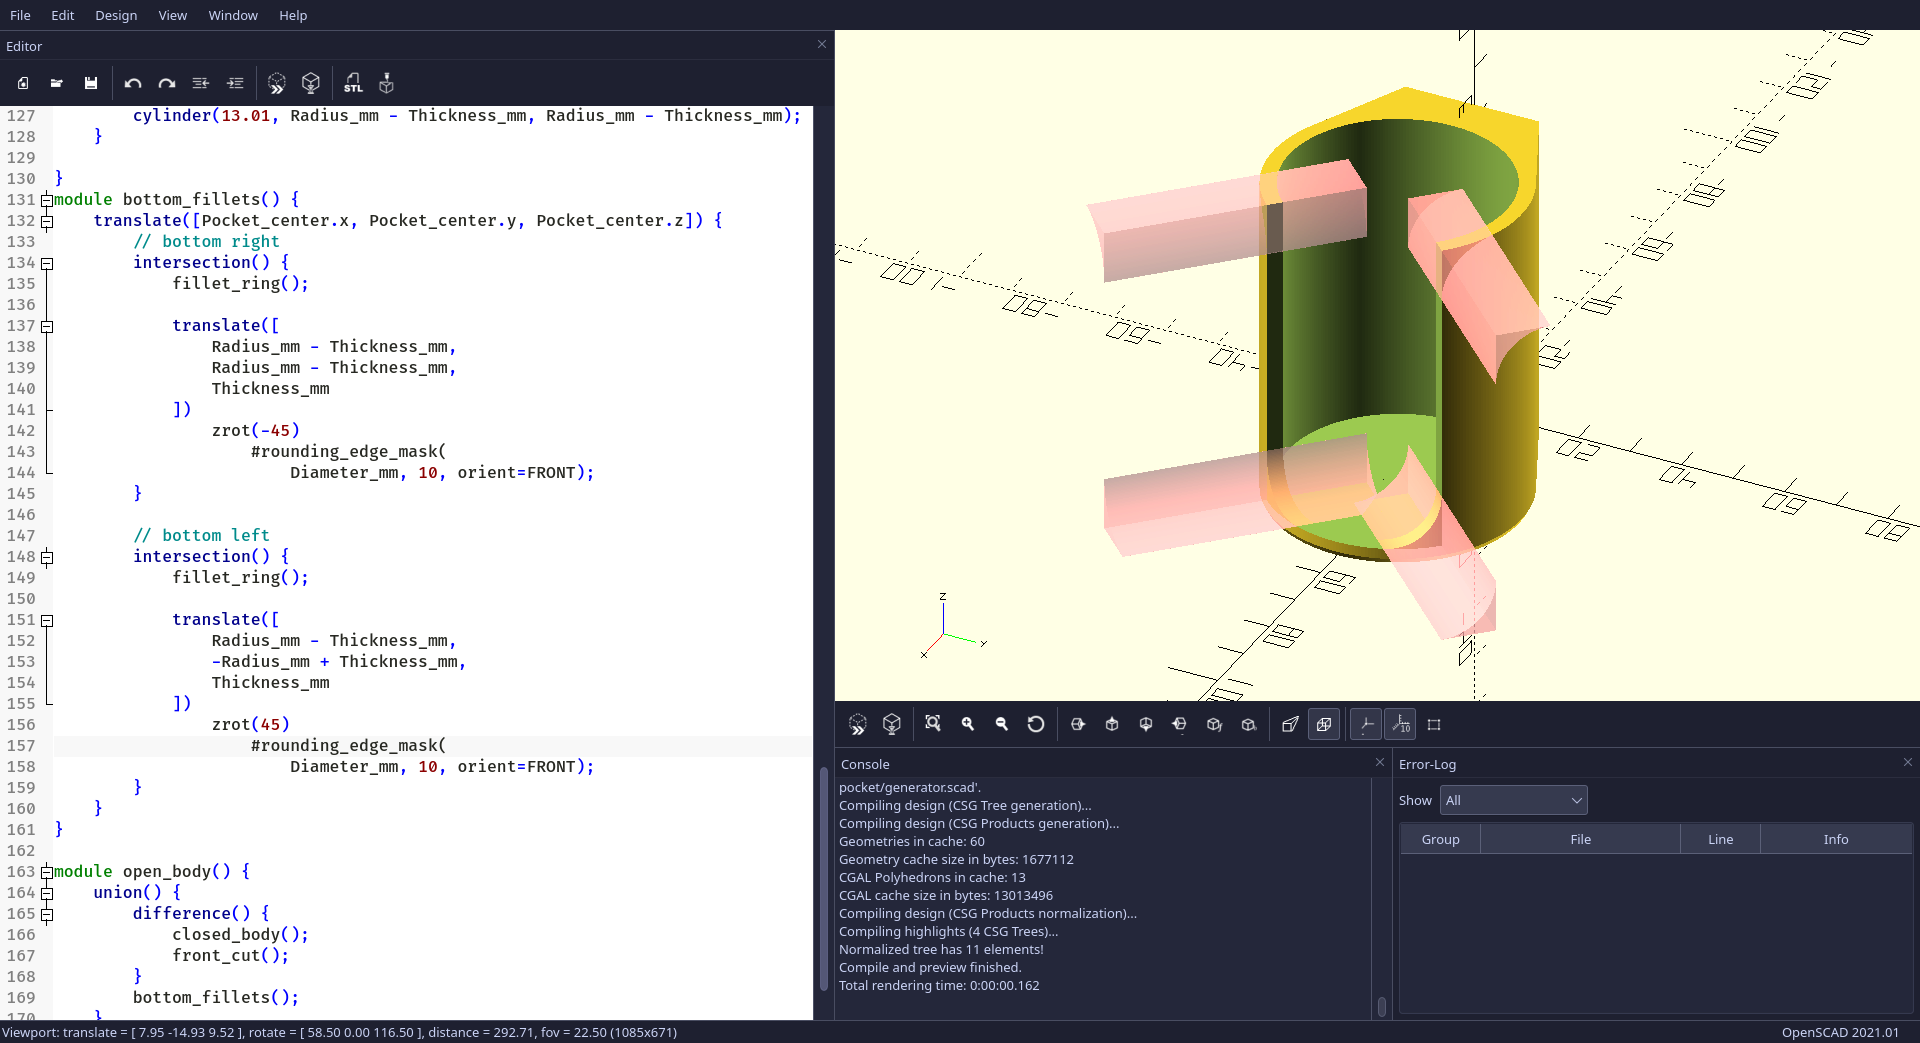This screenshot has height=1043, width=1920.
Task: Save the current SCAD file
Action: coord(91,83)
